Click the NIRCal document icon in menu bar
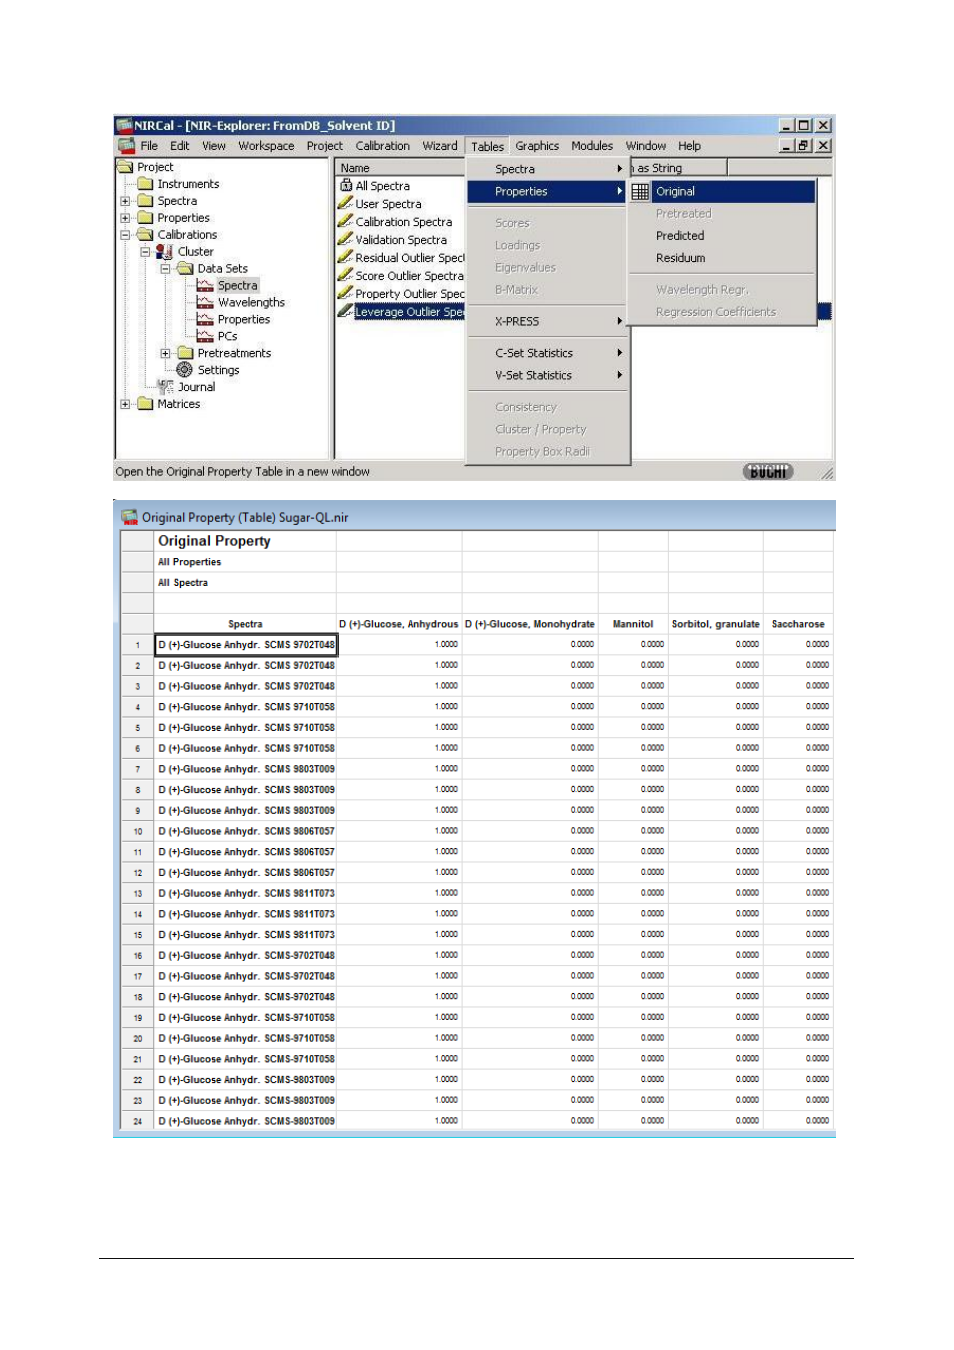The width and height of the screenshot is (954, 1350). click(x=126, y=146)
